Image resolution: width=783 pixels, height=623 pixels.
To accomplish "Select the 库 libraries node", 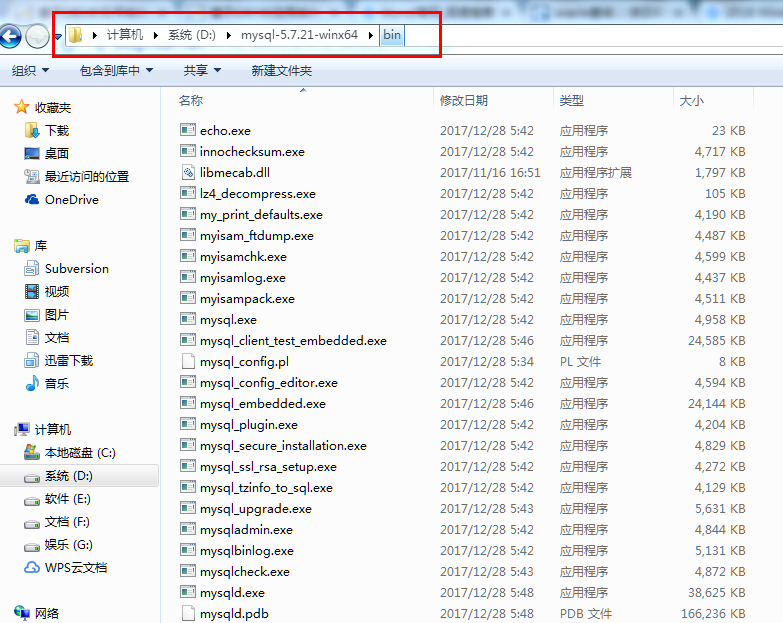I will [x=30, y=245].
